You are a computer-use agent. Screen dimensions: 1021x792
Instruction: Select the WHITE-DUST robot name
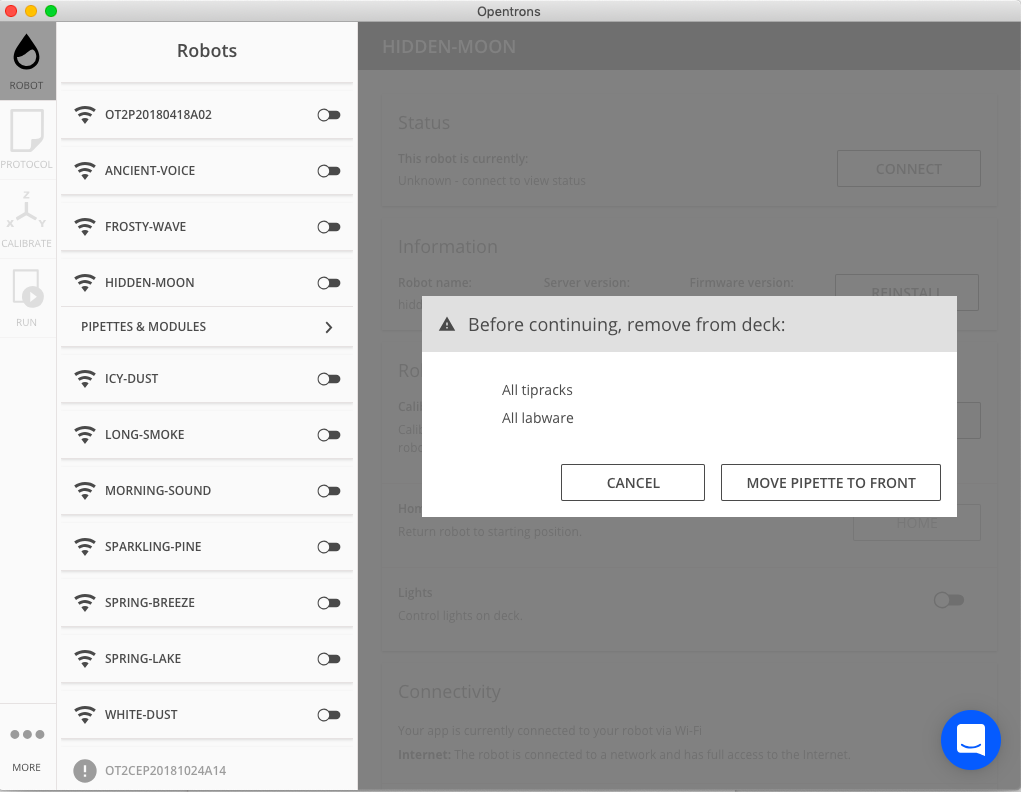141,714
